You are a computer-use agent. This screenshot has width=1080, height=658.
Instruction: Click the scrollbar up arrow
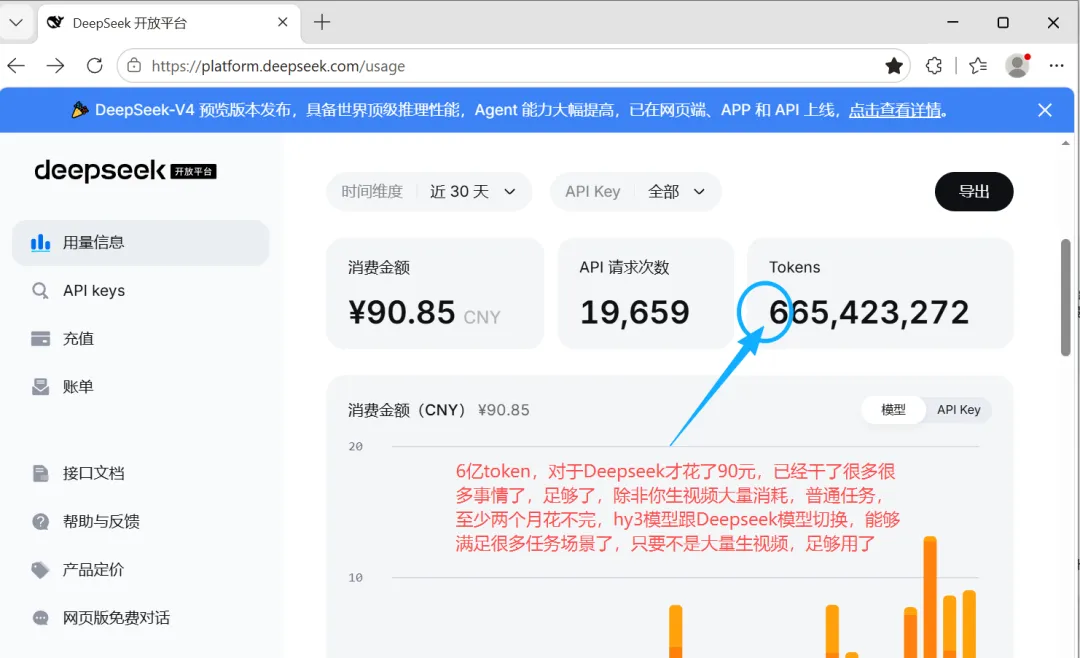click(x=1066, y=143)
